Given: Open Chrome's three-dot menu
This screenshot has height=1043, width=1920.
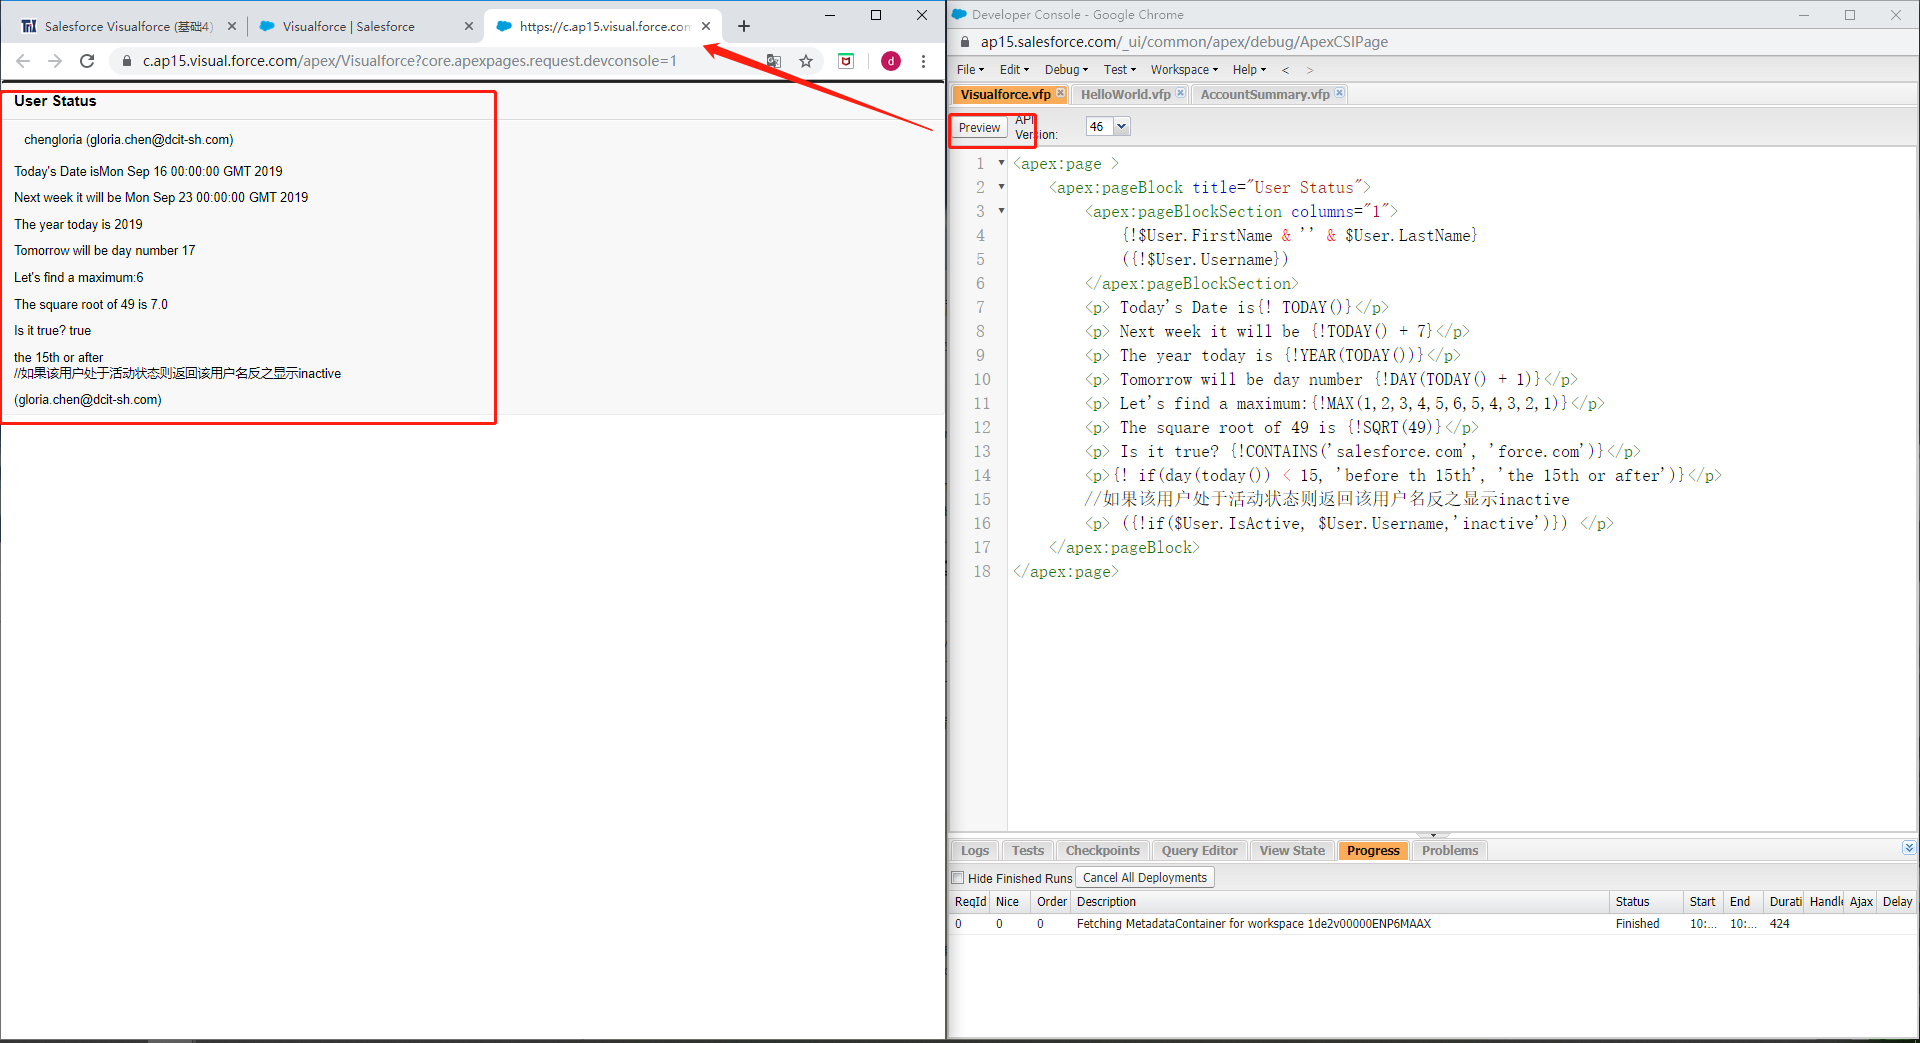Looking at the screenshot, I should point(923,60).
